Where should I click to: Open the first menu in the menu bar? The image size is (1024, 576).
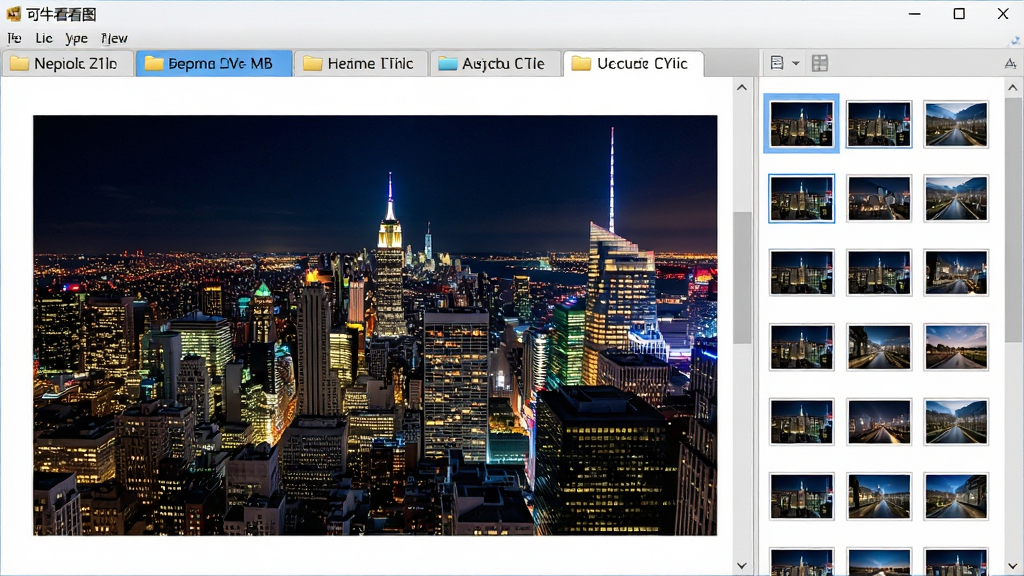[x=14, y=39]
